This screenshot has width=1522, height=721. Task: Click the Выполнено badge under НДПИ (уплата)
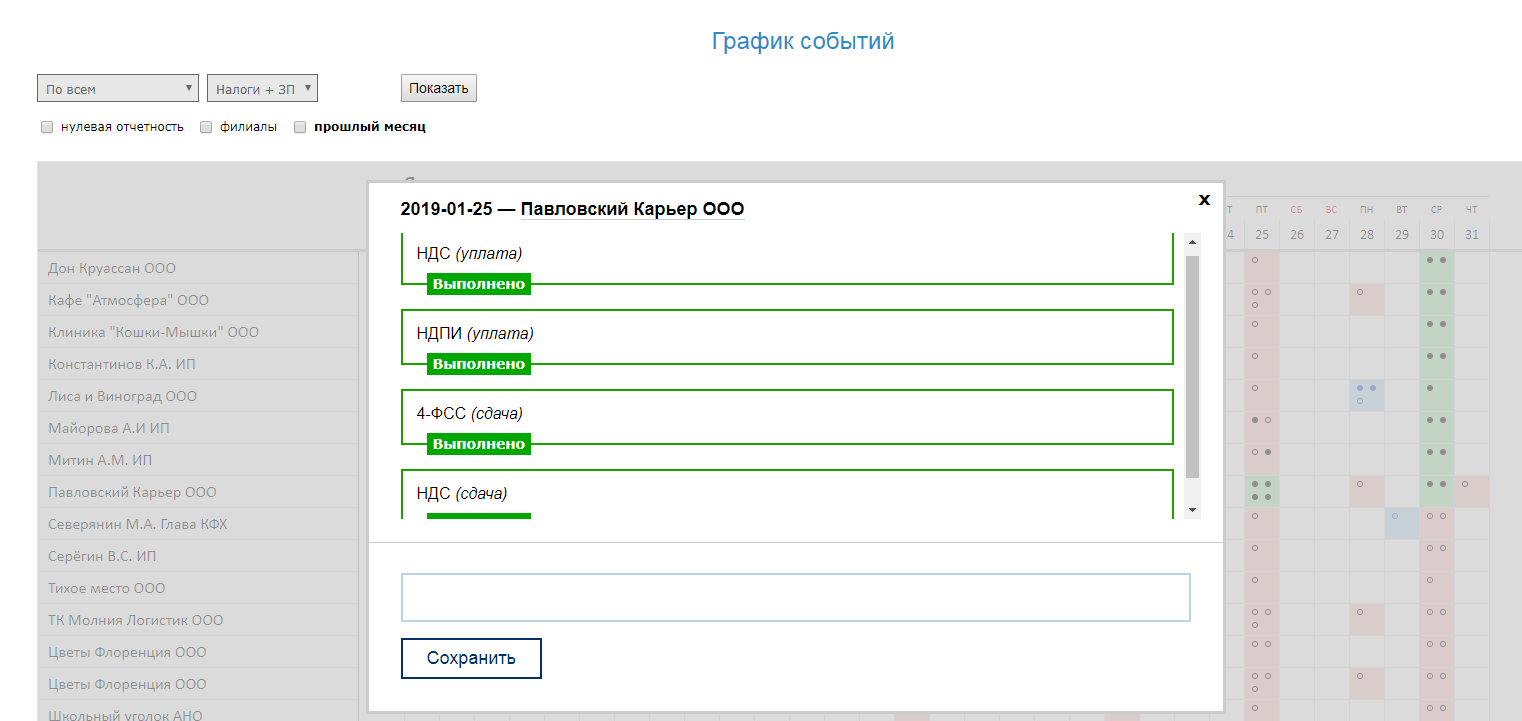click(478, 364)
